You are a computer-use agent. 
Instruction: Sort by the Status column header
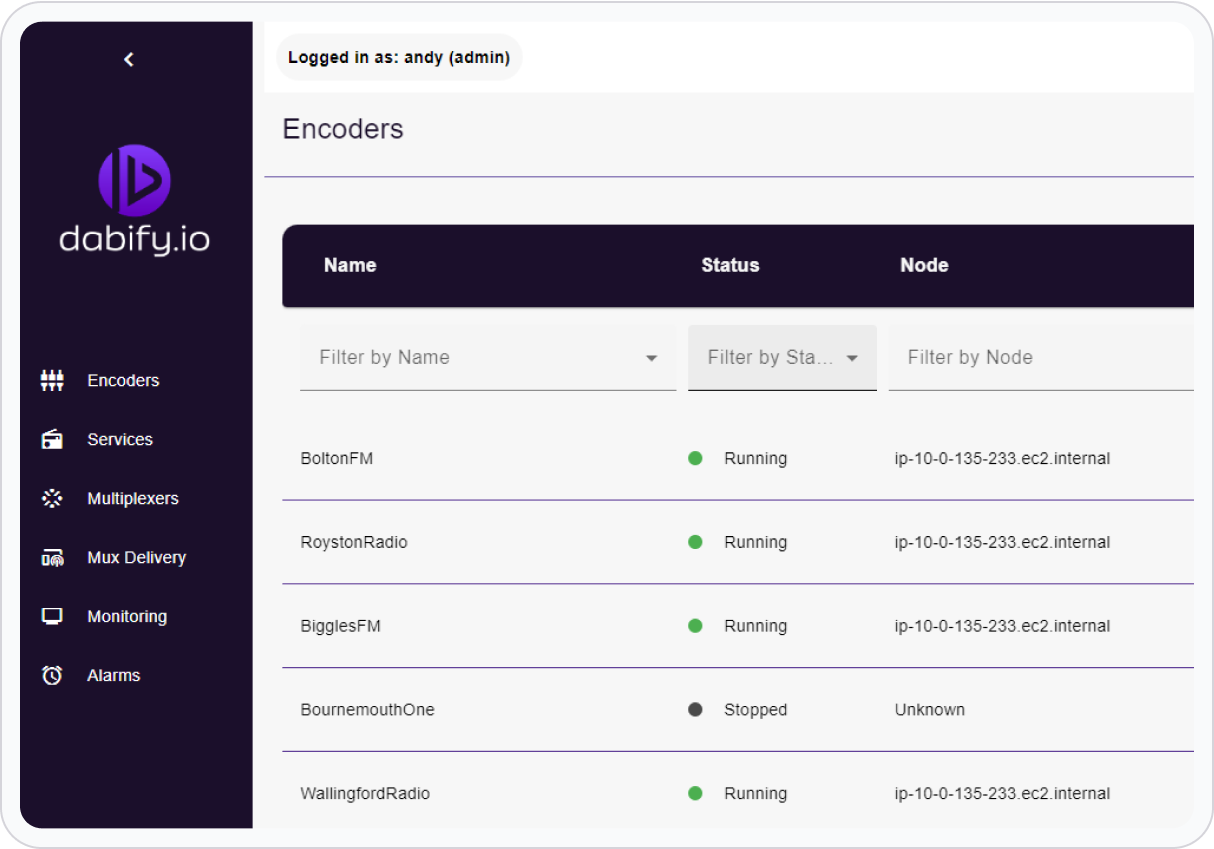pyautogui.click(x=730, y=265)
